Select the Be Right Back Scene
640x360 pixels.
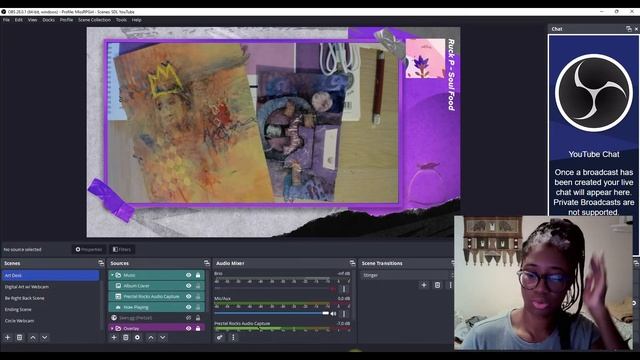pos(51,298)
